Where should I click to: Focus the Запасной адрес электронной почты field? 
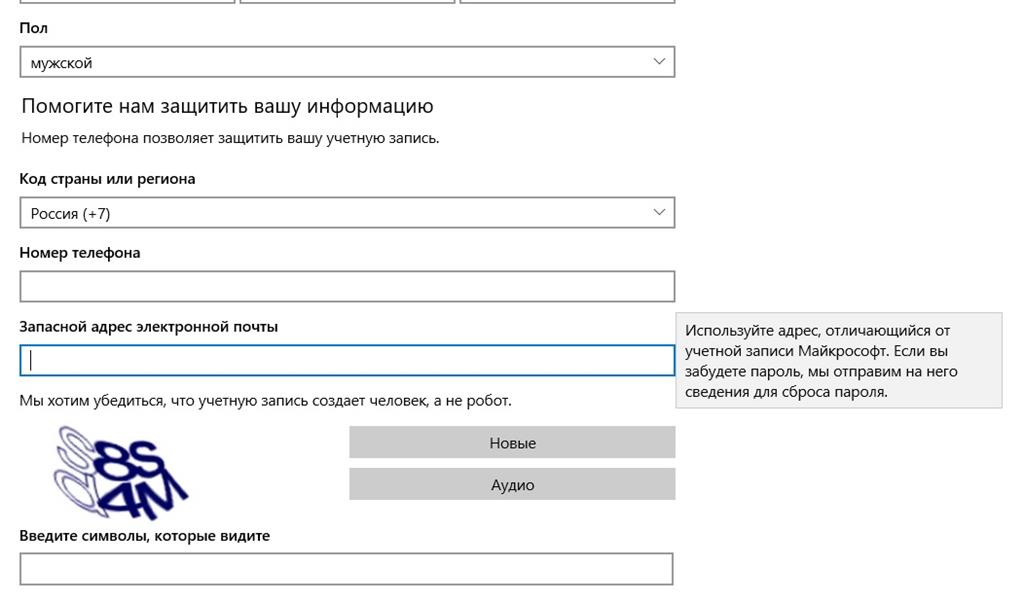tap(347, 361)
